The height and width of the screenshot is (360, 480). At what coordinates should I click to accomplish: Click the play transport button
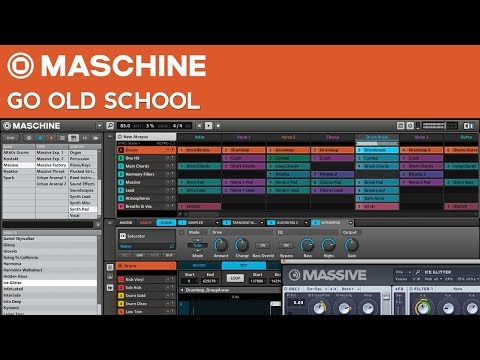click(209, 126)
